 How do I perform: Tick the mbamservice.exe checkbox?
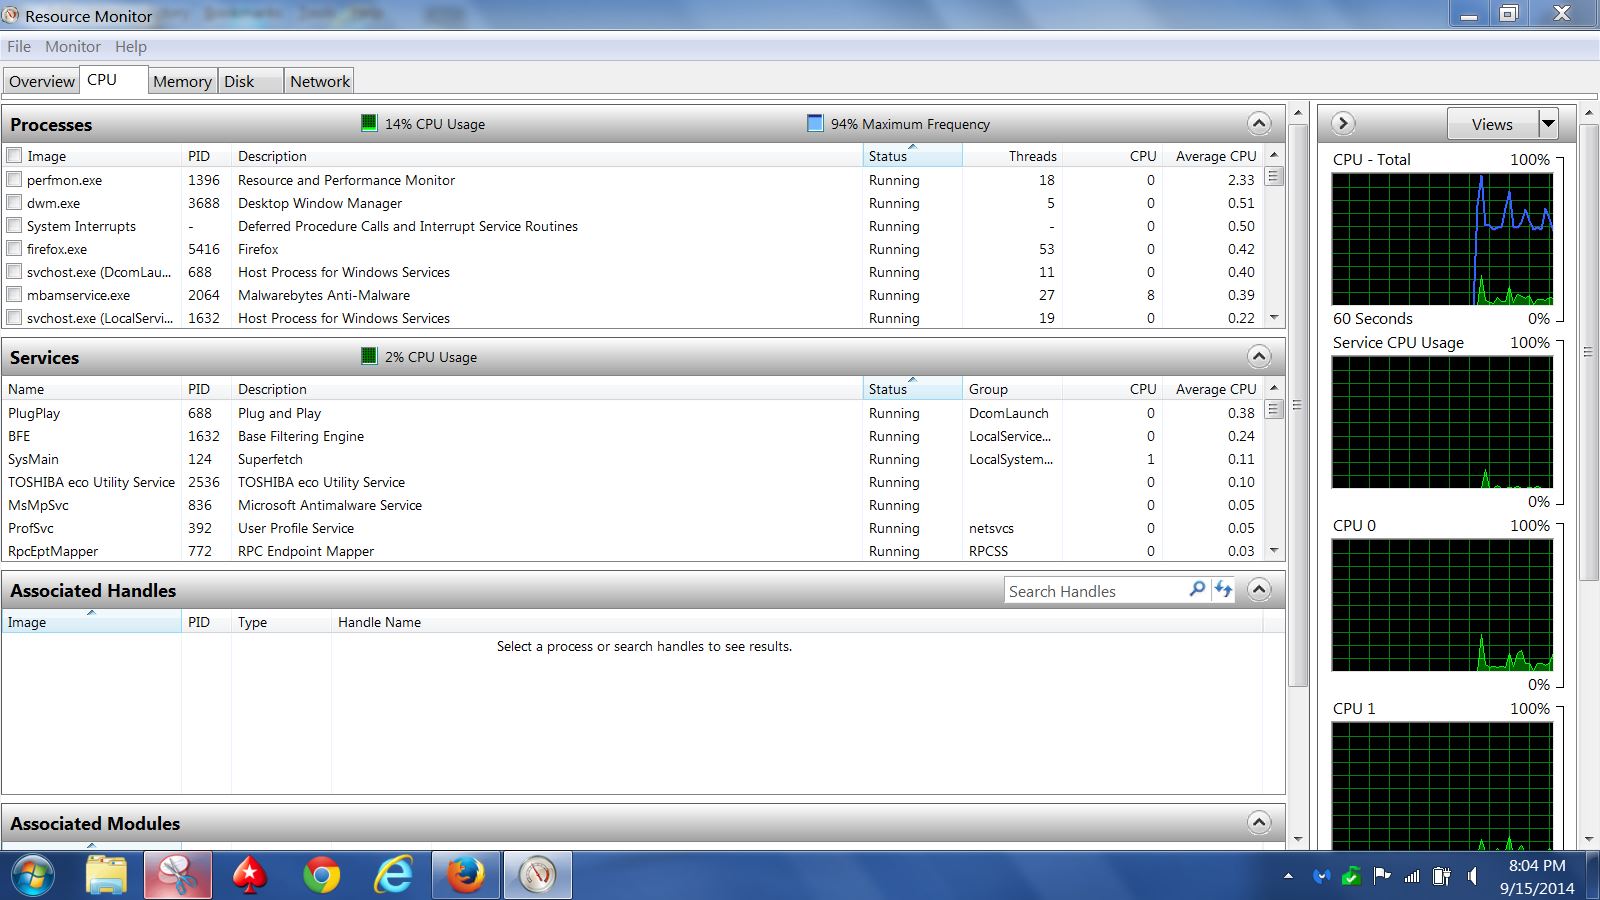tap(14, 294)
